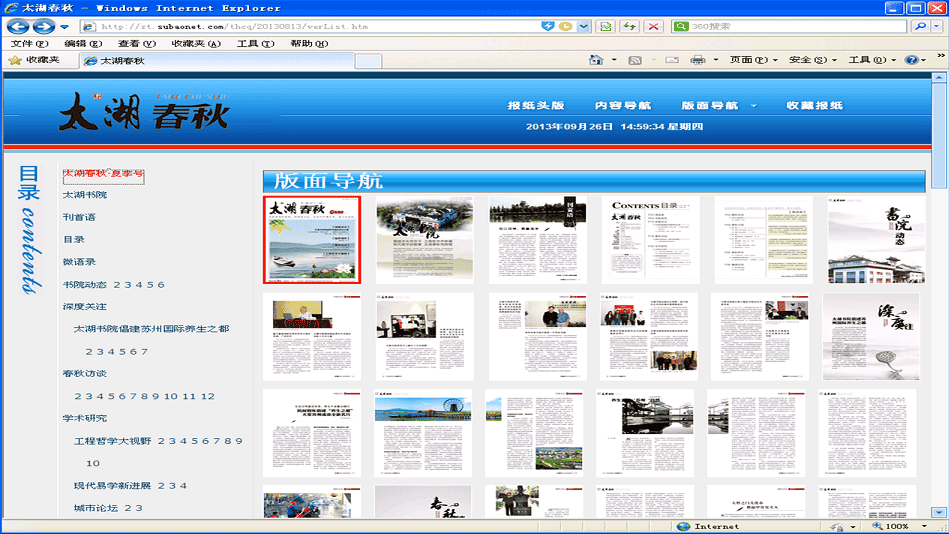Open the 文件(F) menu
Image resolution: width=949 pixels, height=534 pixels.
[29, 44]
